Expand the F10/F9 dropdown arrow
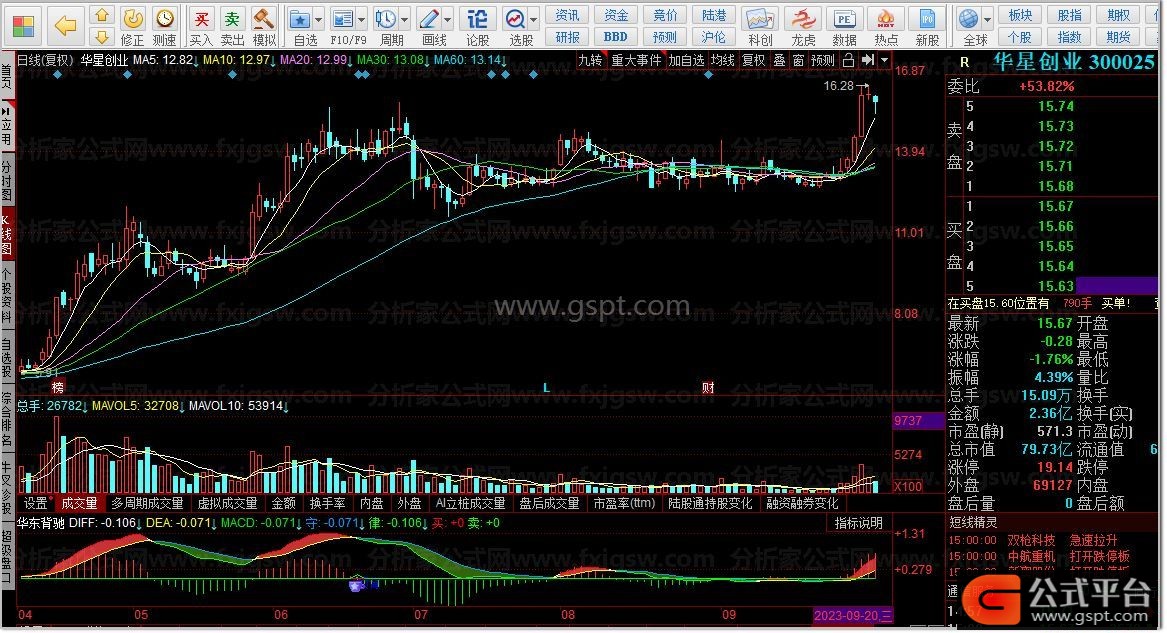The image size is (1167, 633). (362, 19)
